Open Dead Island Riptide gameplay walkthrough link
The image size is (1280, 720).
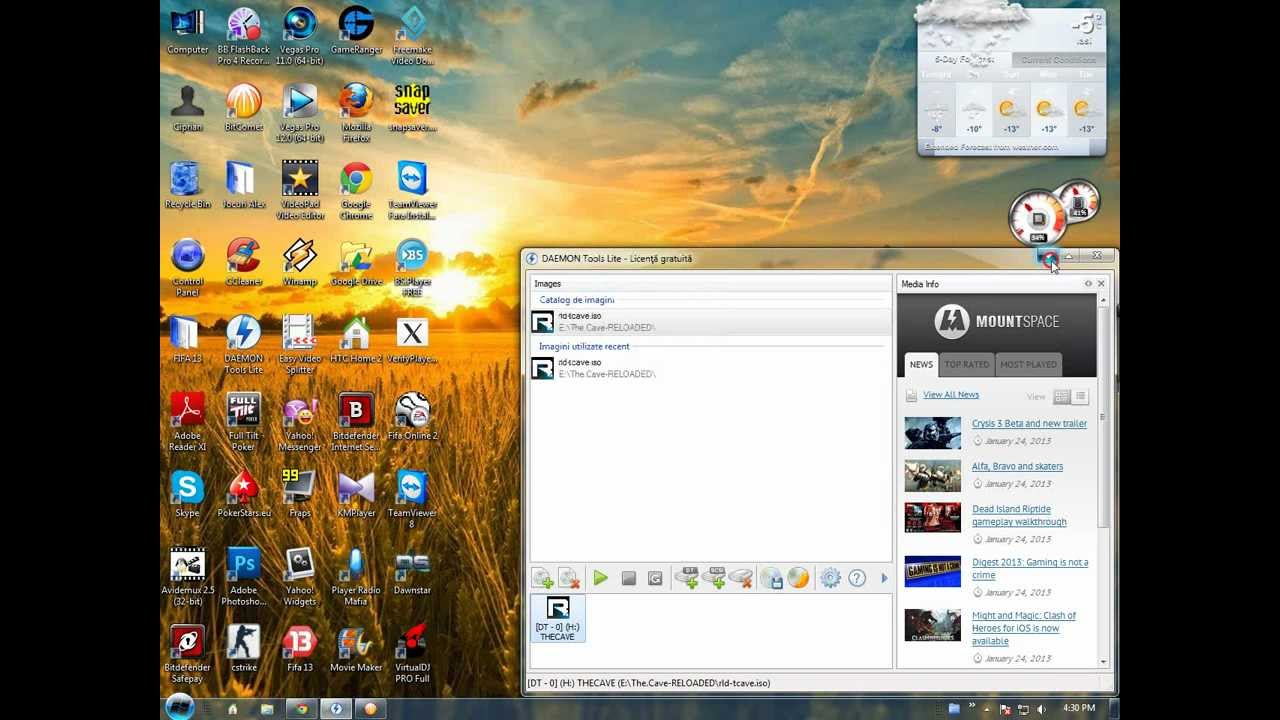point(1019,515)
